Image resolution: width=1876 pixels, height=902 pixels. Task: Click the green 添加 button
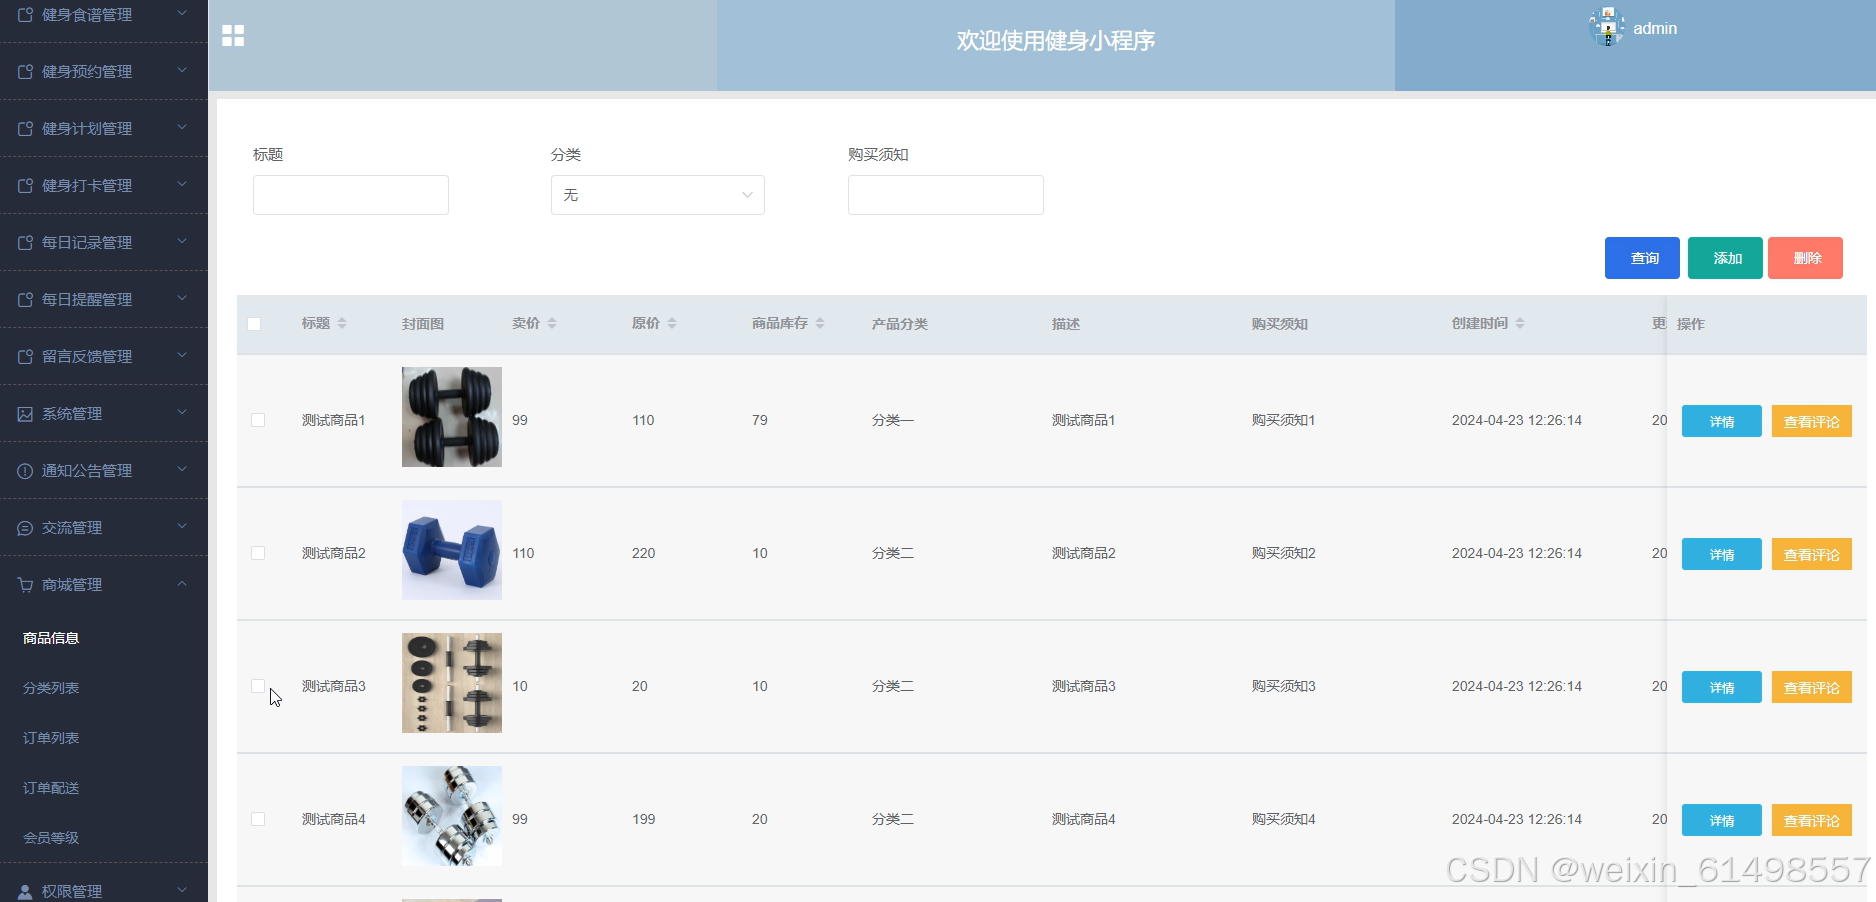click(x=1725, y=258)
